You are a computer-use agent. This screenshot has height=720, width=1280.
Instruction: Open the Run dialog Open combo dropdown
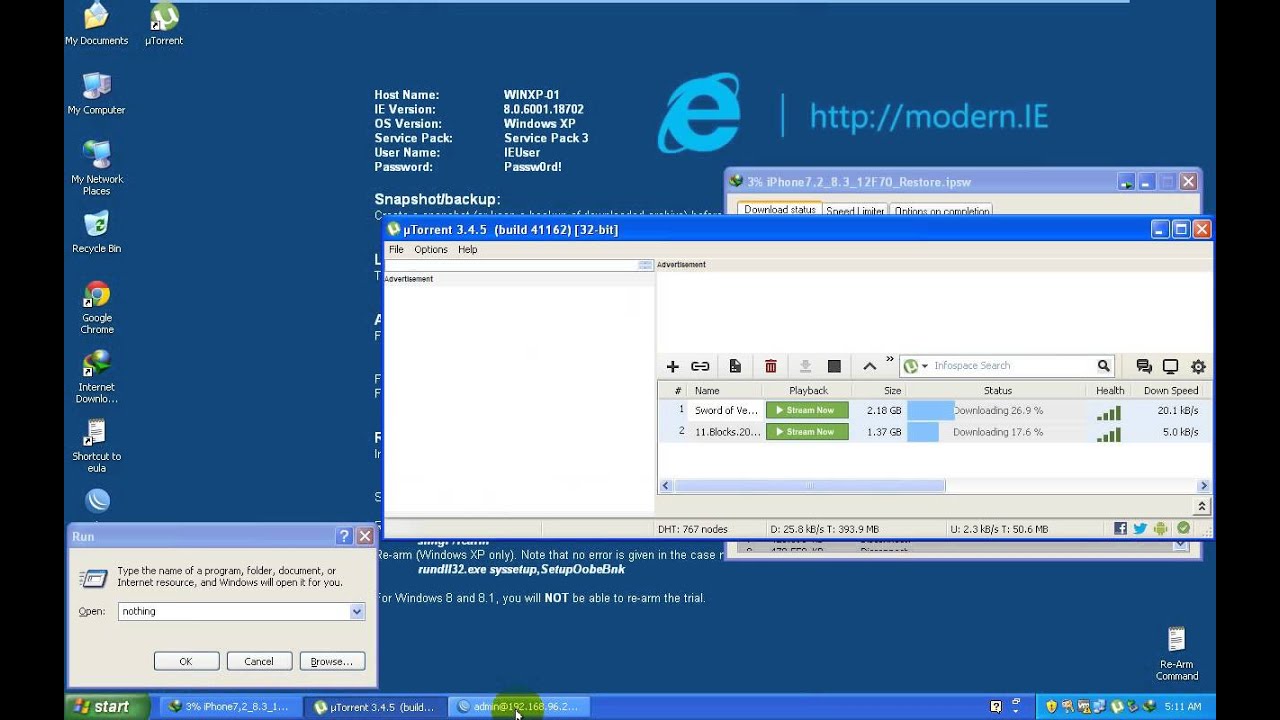356,611
